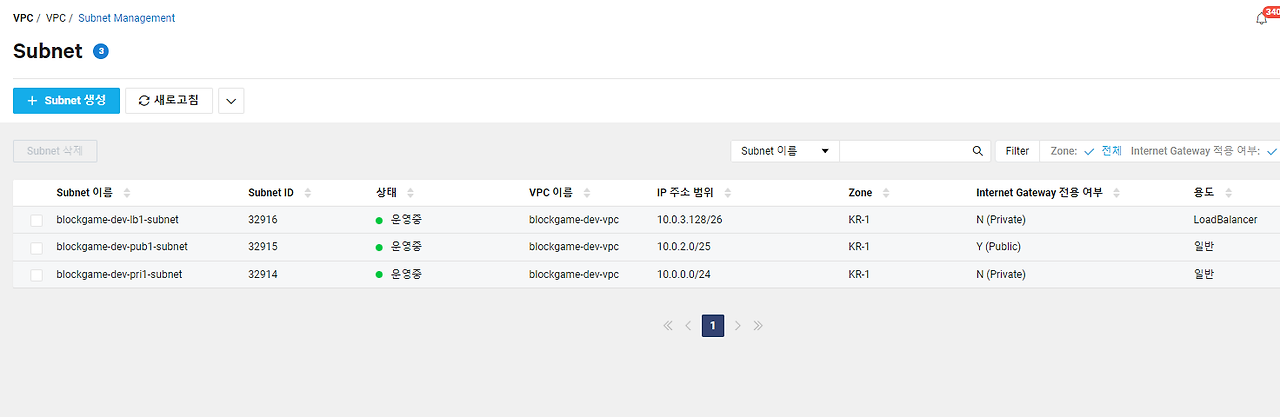The image size is (1280, 417).
Task: Click Subnet ID 32914
Action: click(x=262, y=274)
